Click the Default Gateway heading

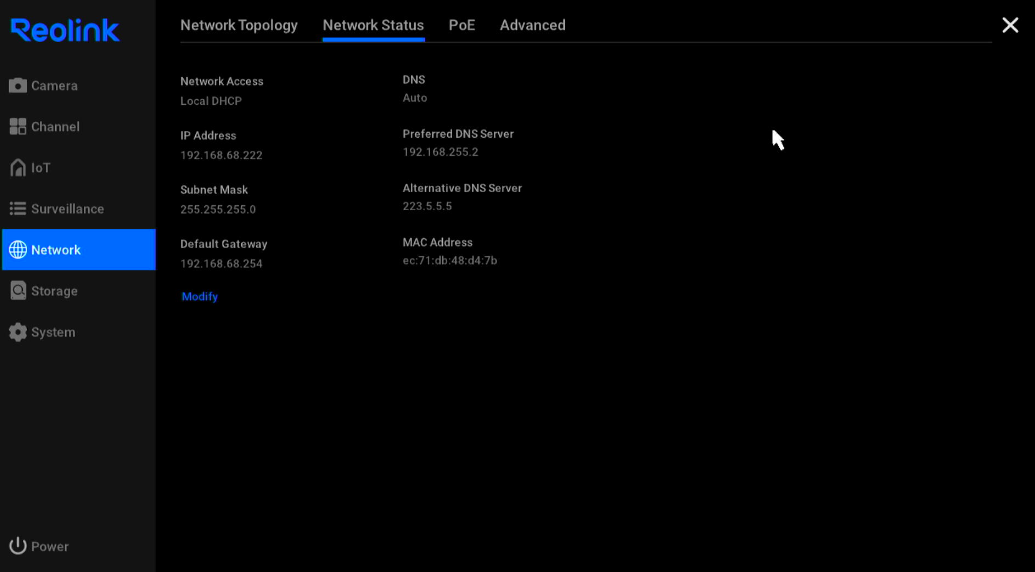[224, 243]
